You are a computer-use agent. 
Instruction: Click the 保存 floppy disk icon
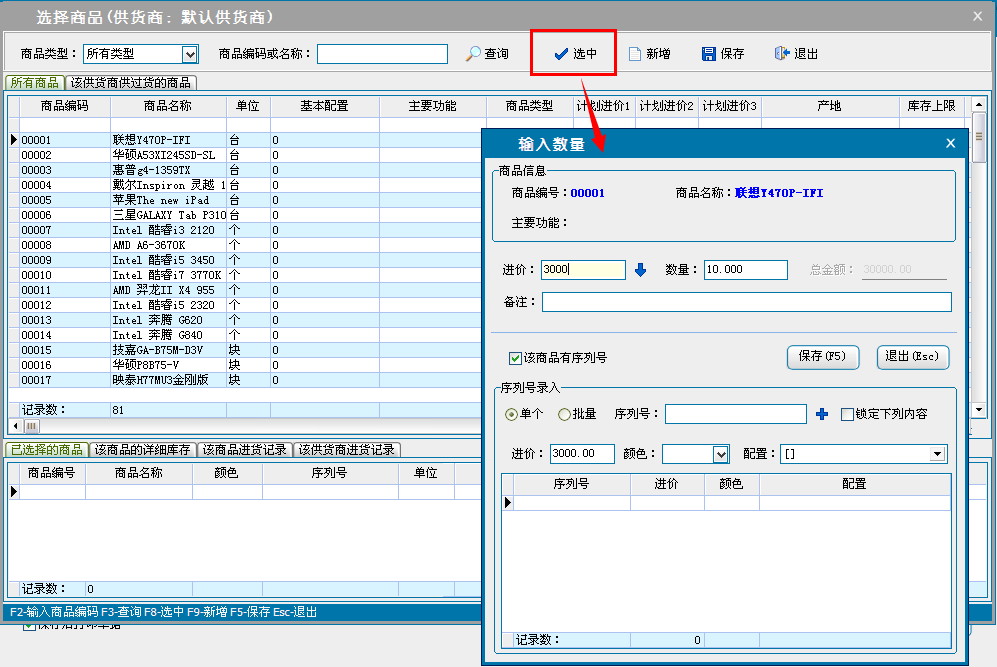coord(709,54)
